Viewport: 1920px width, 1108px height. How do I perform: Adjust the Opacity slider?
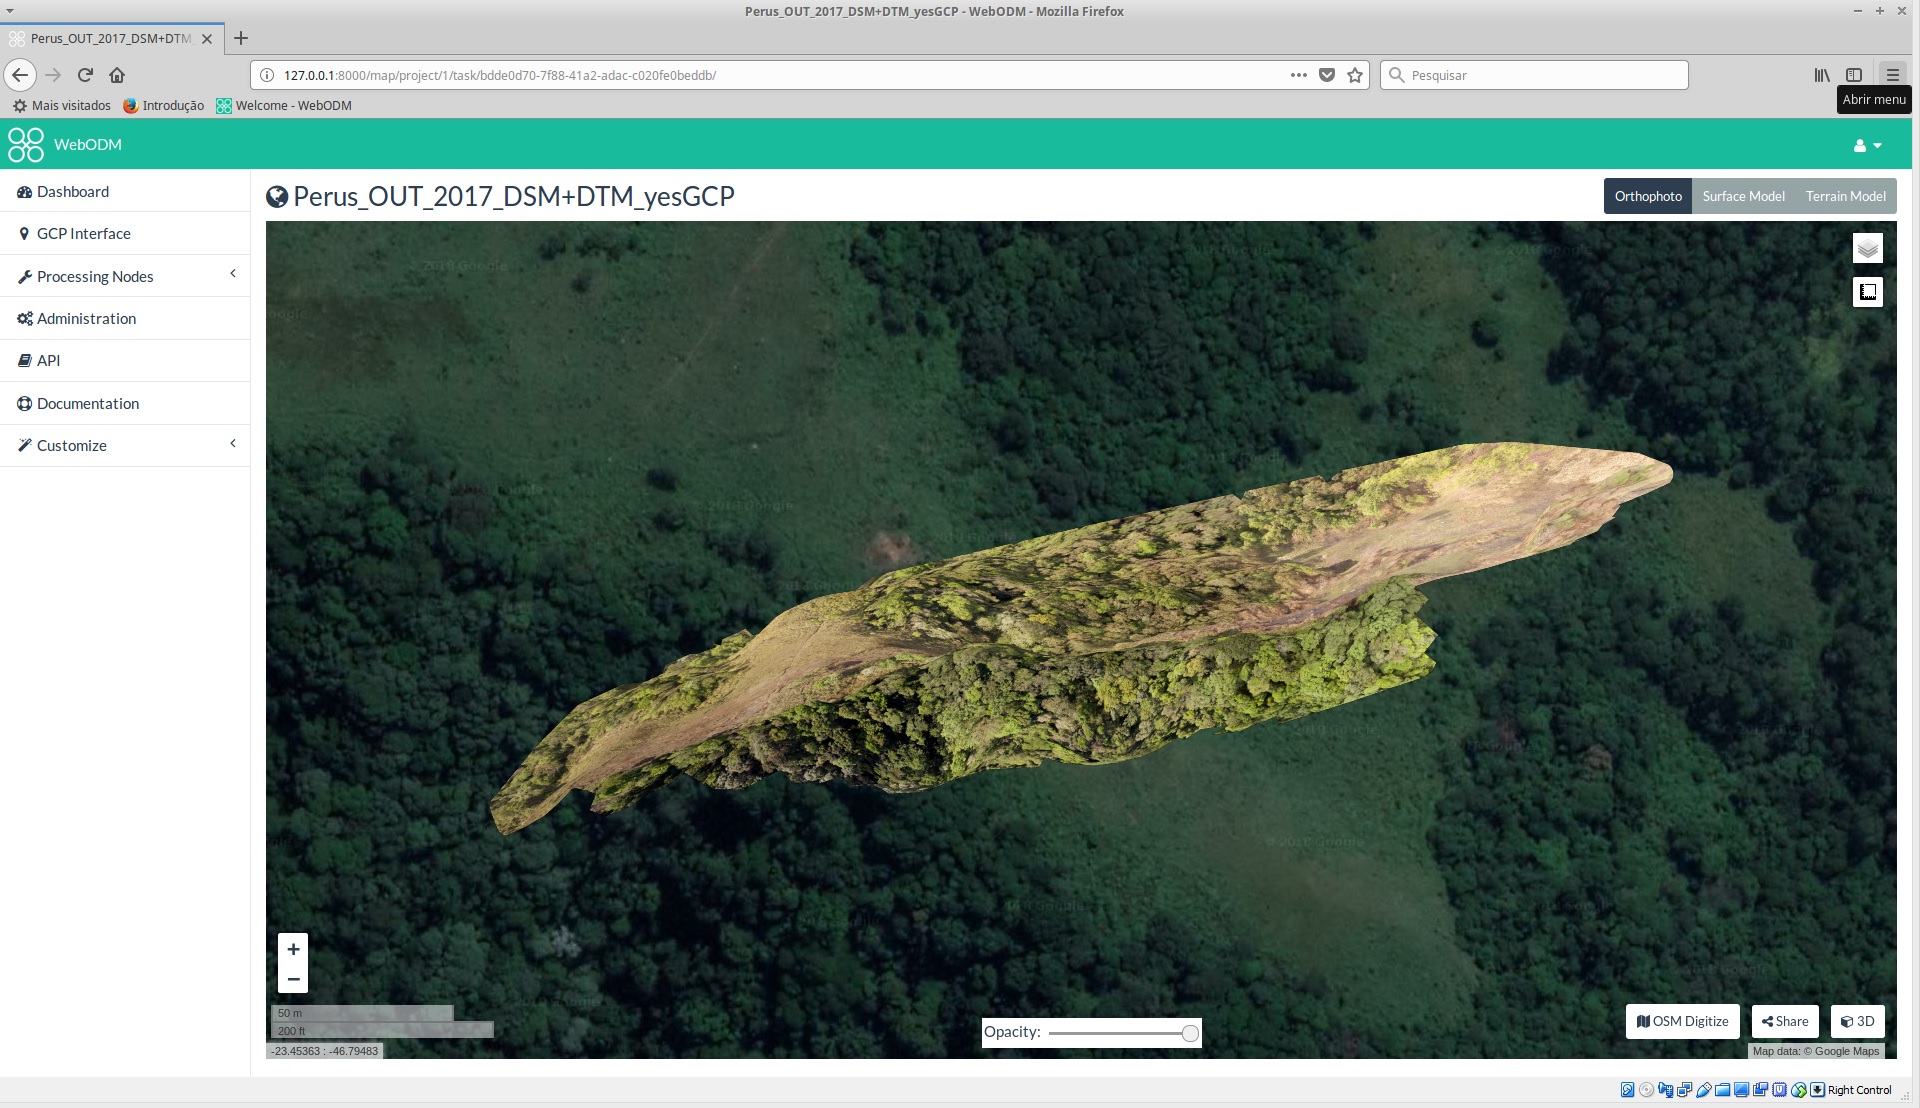point(1189,1033)
